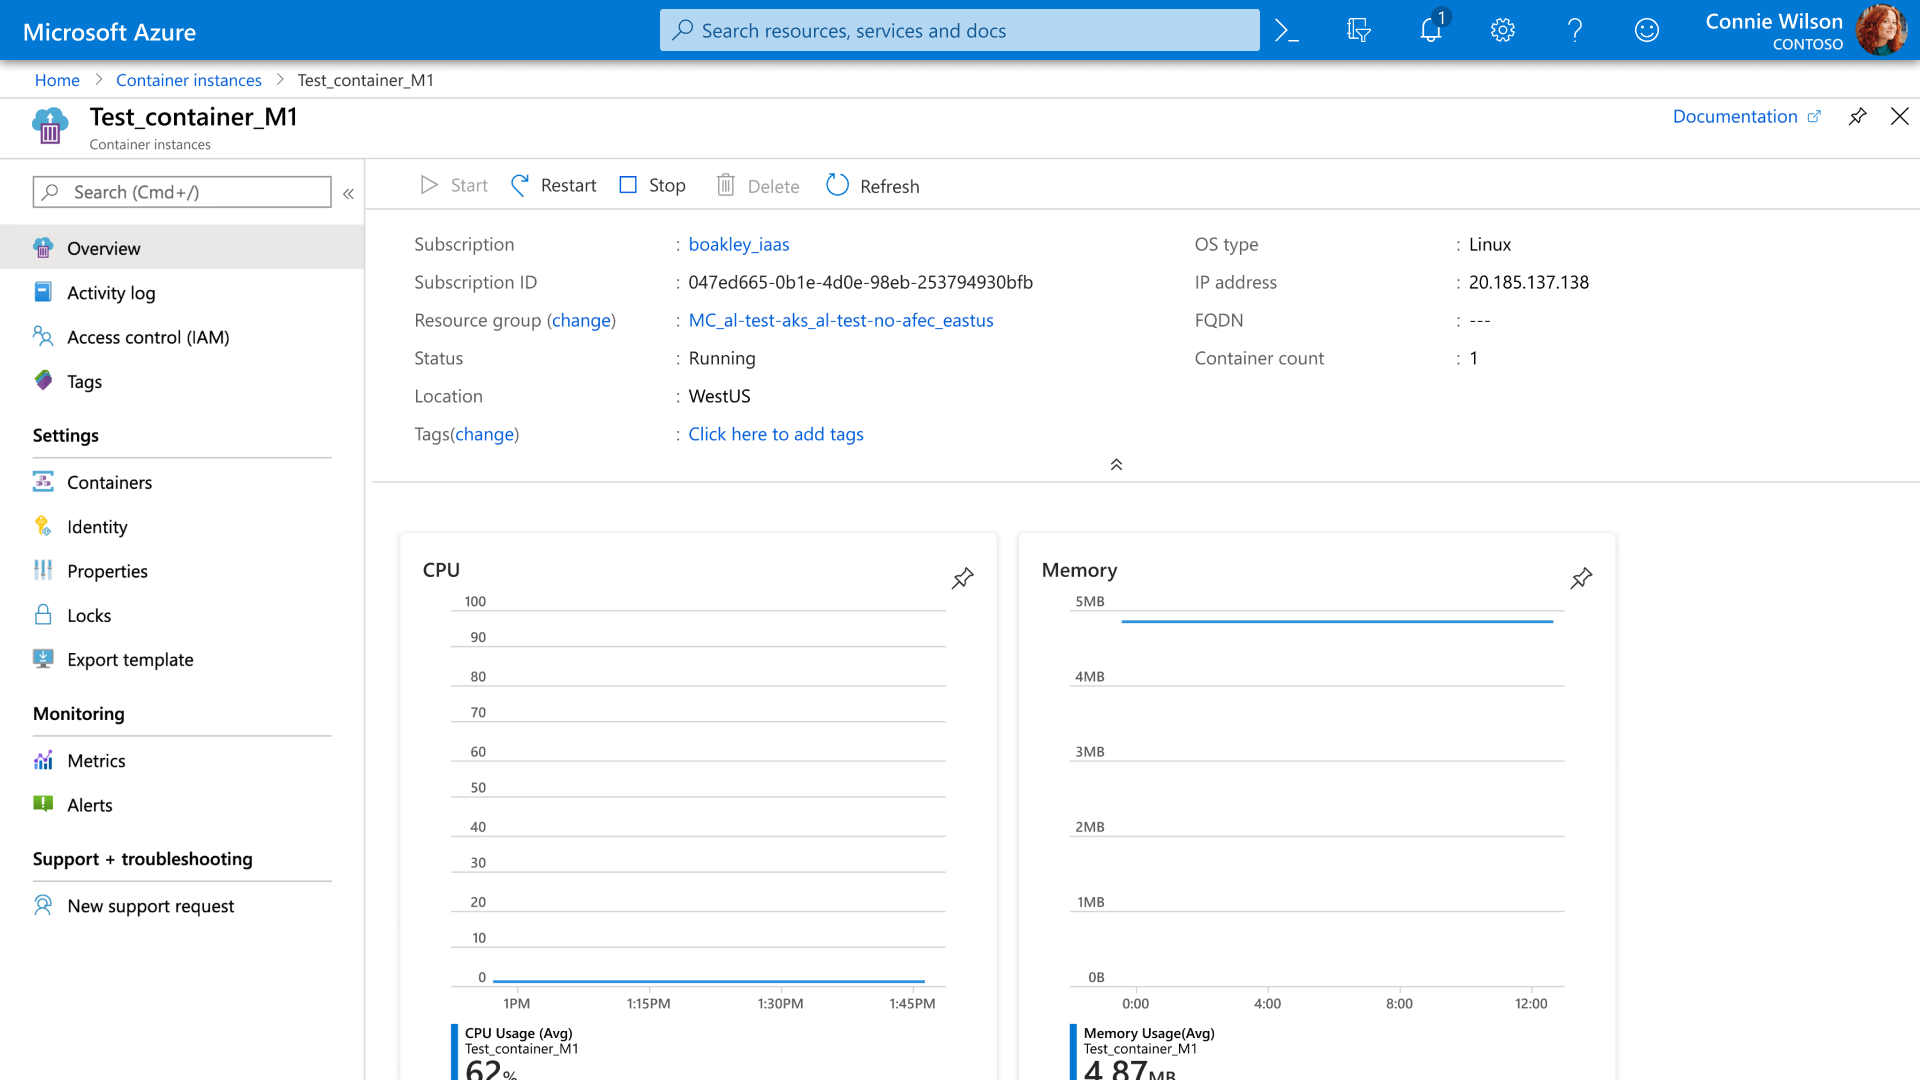1921x1080 pixels.
Task: Click the Memory usage line in the chart
Action: point(1337,621)
